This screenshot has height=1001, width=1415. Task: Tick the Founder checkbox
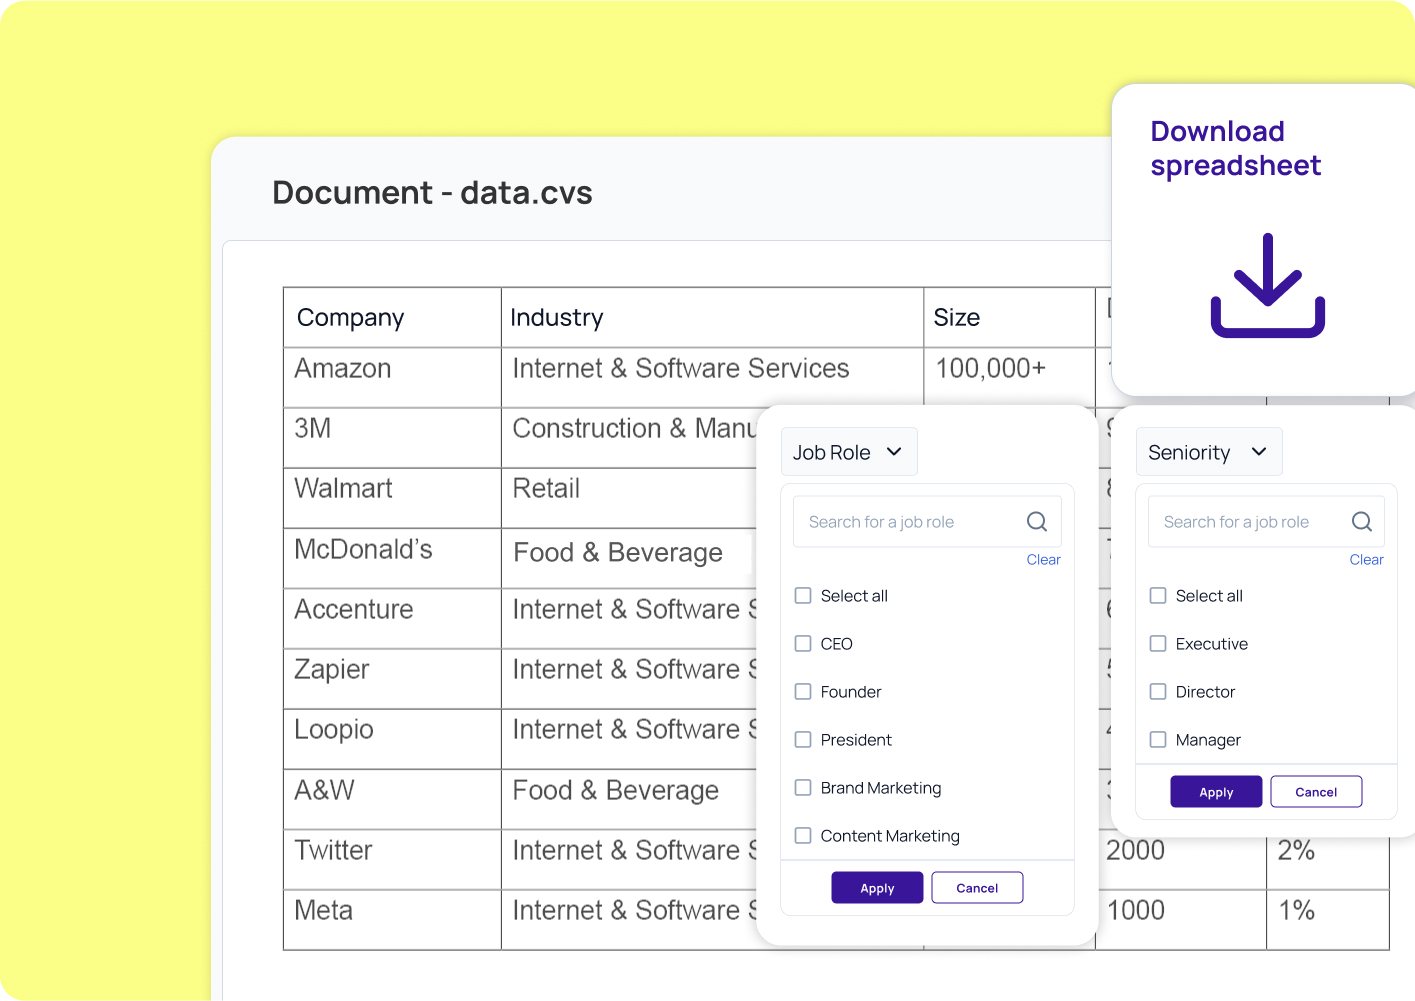(803, 692)
